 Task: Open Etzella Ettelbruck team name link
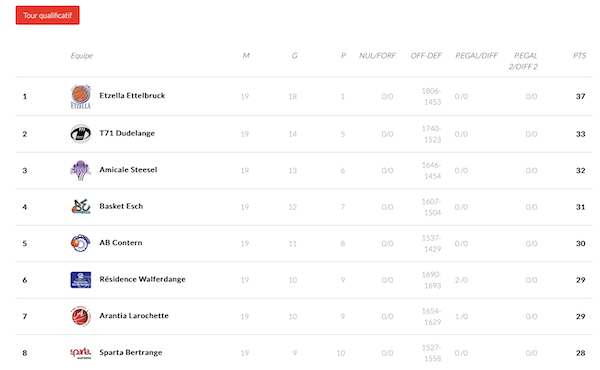point(132,96)
